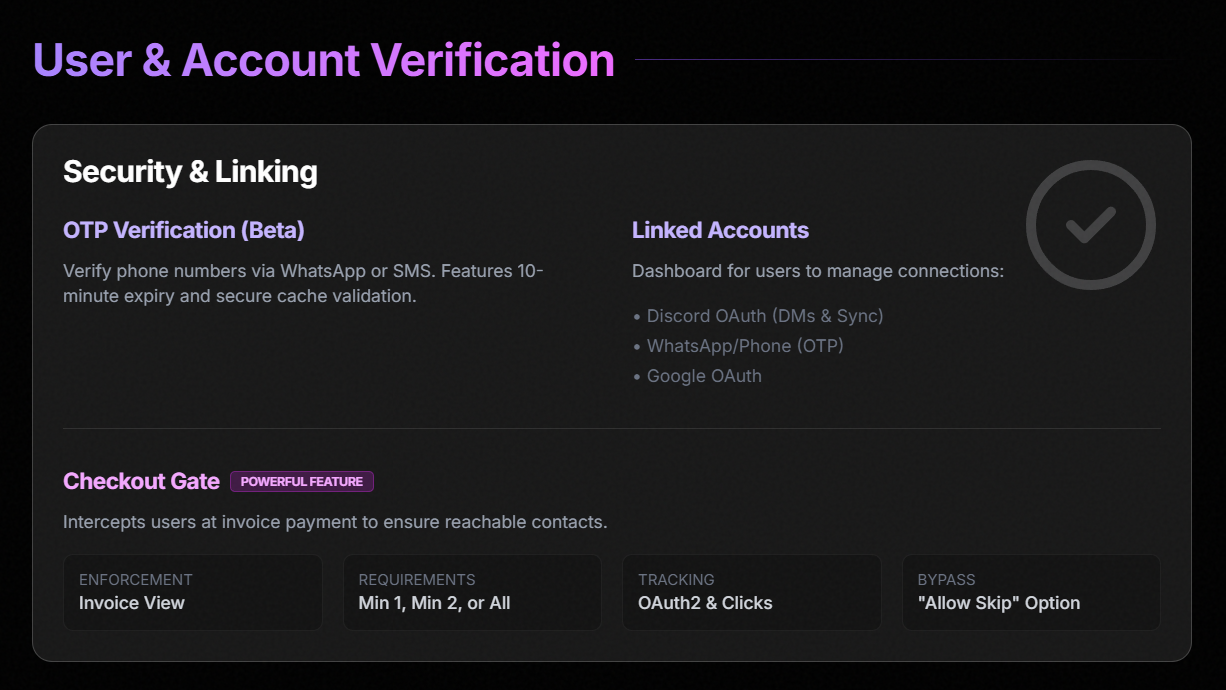The image size is (1226, 690).
Task: Click the Tracking OAuth2 & Clicks card
Action: [751, 592]
